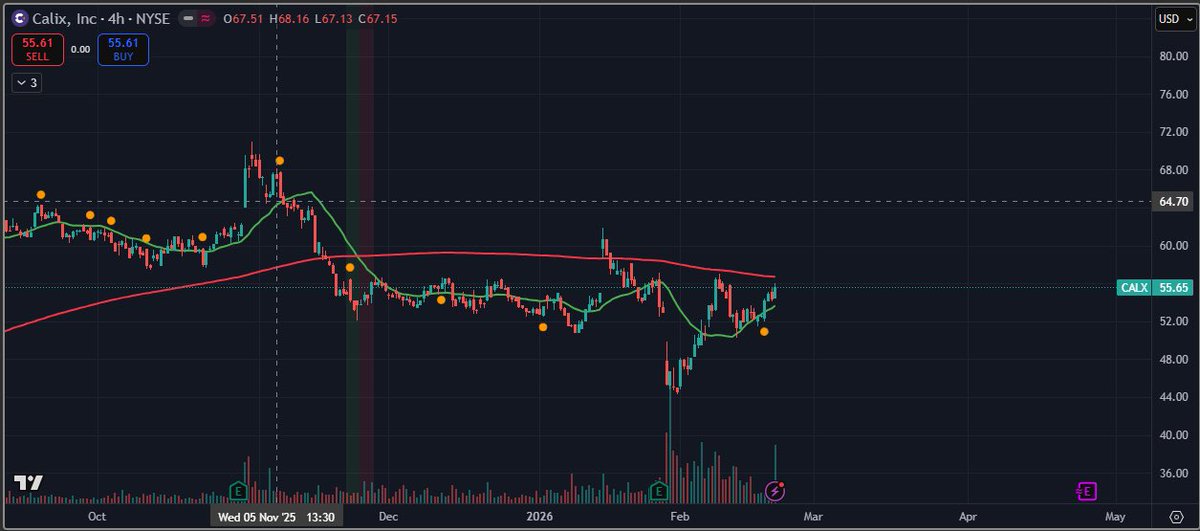The image size is (1200, 531).
Task: Click the 68.00 price scale label
Action: (x=1172, y=170)
